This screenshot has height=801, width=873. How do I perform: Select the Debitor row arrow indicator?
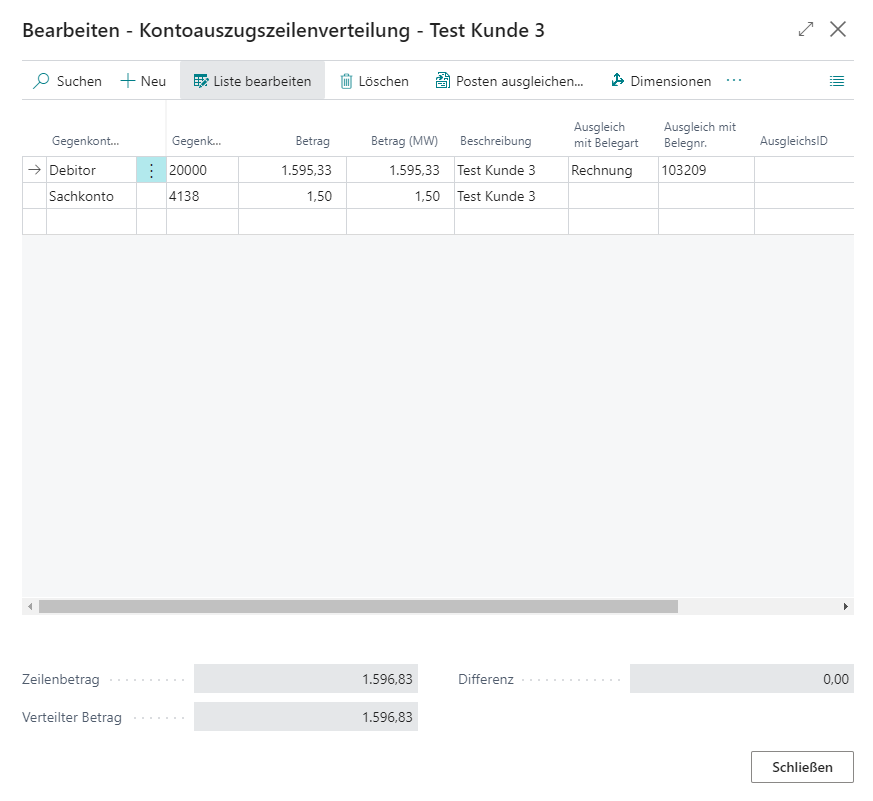point(35,170)
